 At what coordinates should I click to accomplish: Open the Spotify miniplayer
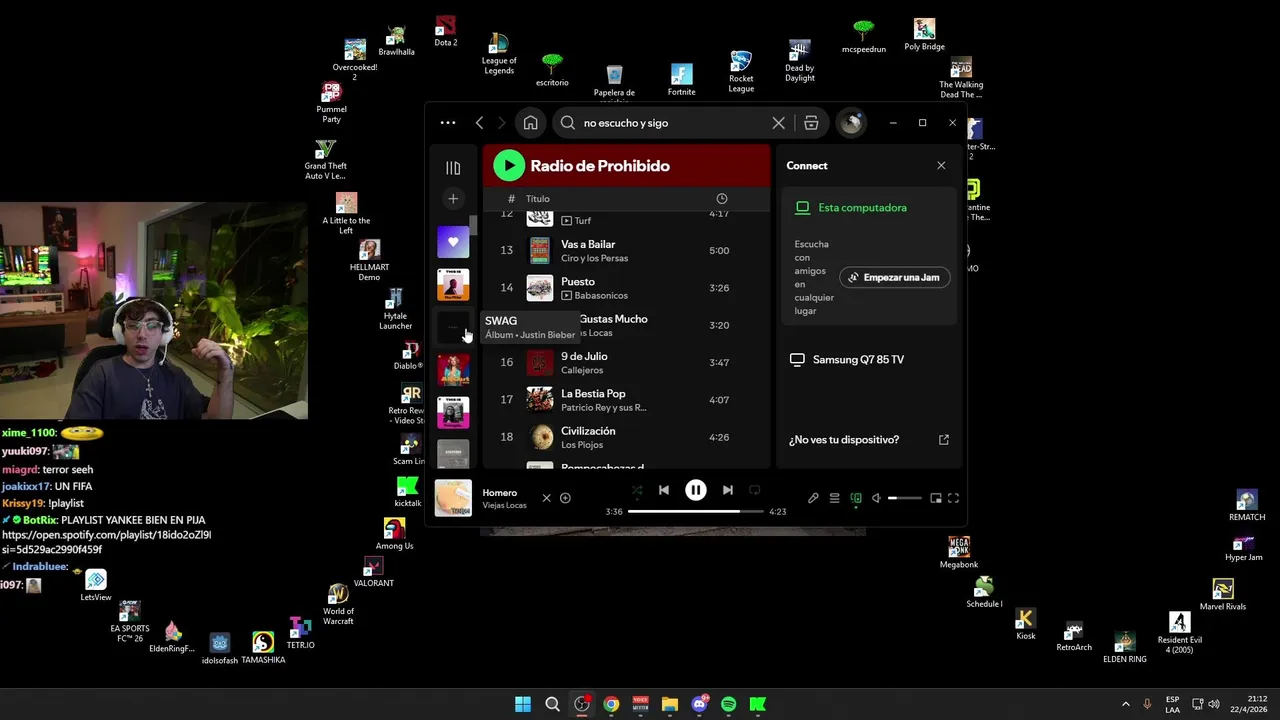935,498
